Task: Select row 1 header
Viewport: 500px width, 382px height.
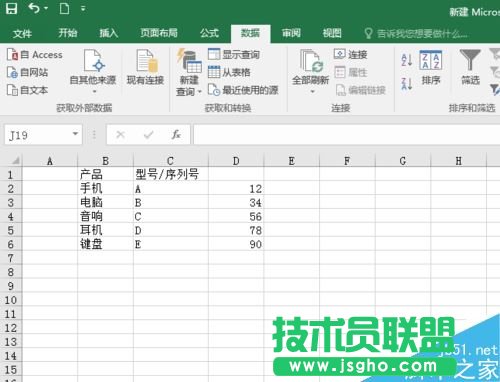Action: pyautogui.click(x=11, y=175)
